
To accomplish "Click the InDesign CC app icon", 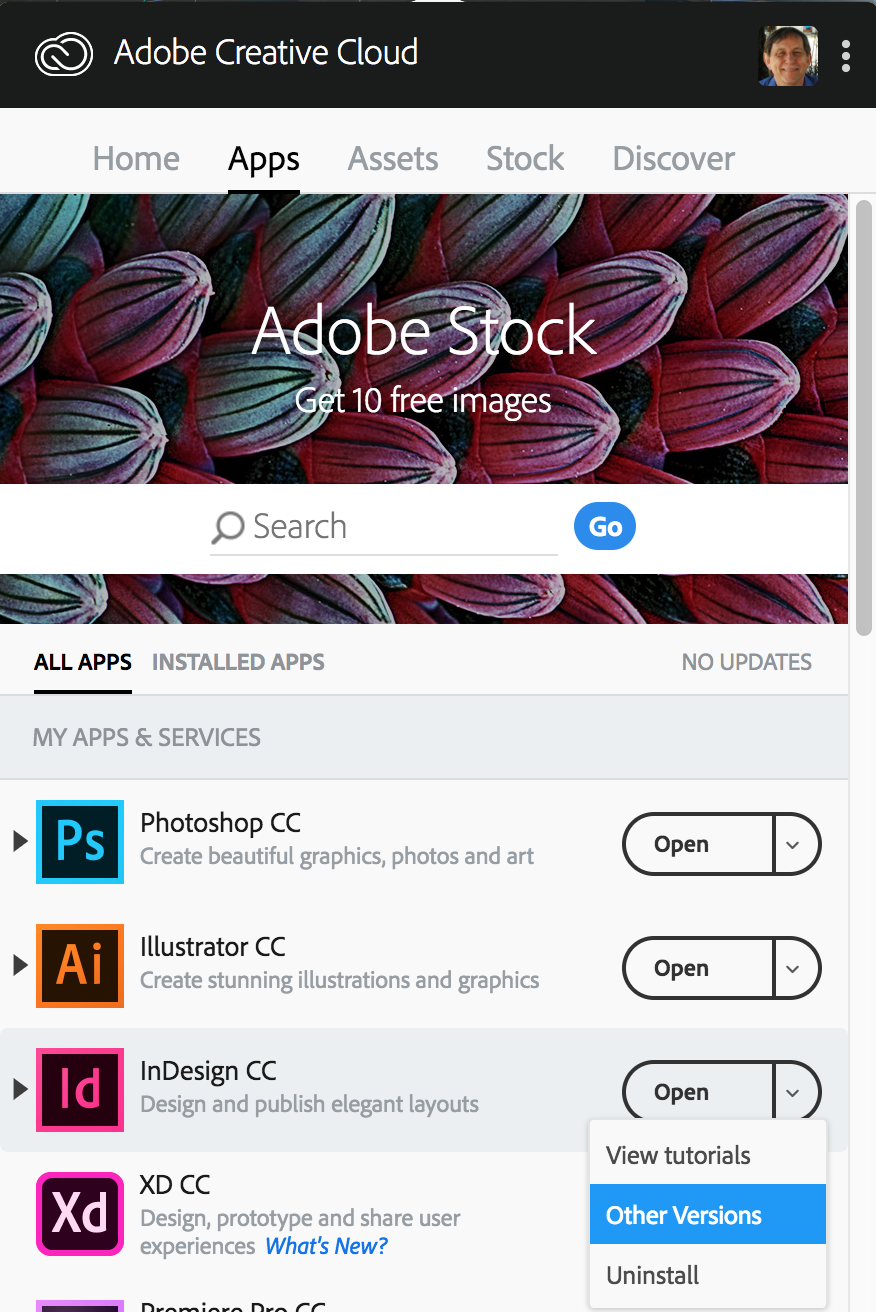I will click(x=80, y=1090).
